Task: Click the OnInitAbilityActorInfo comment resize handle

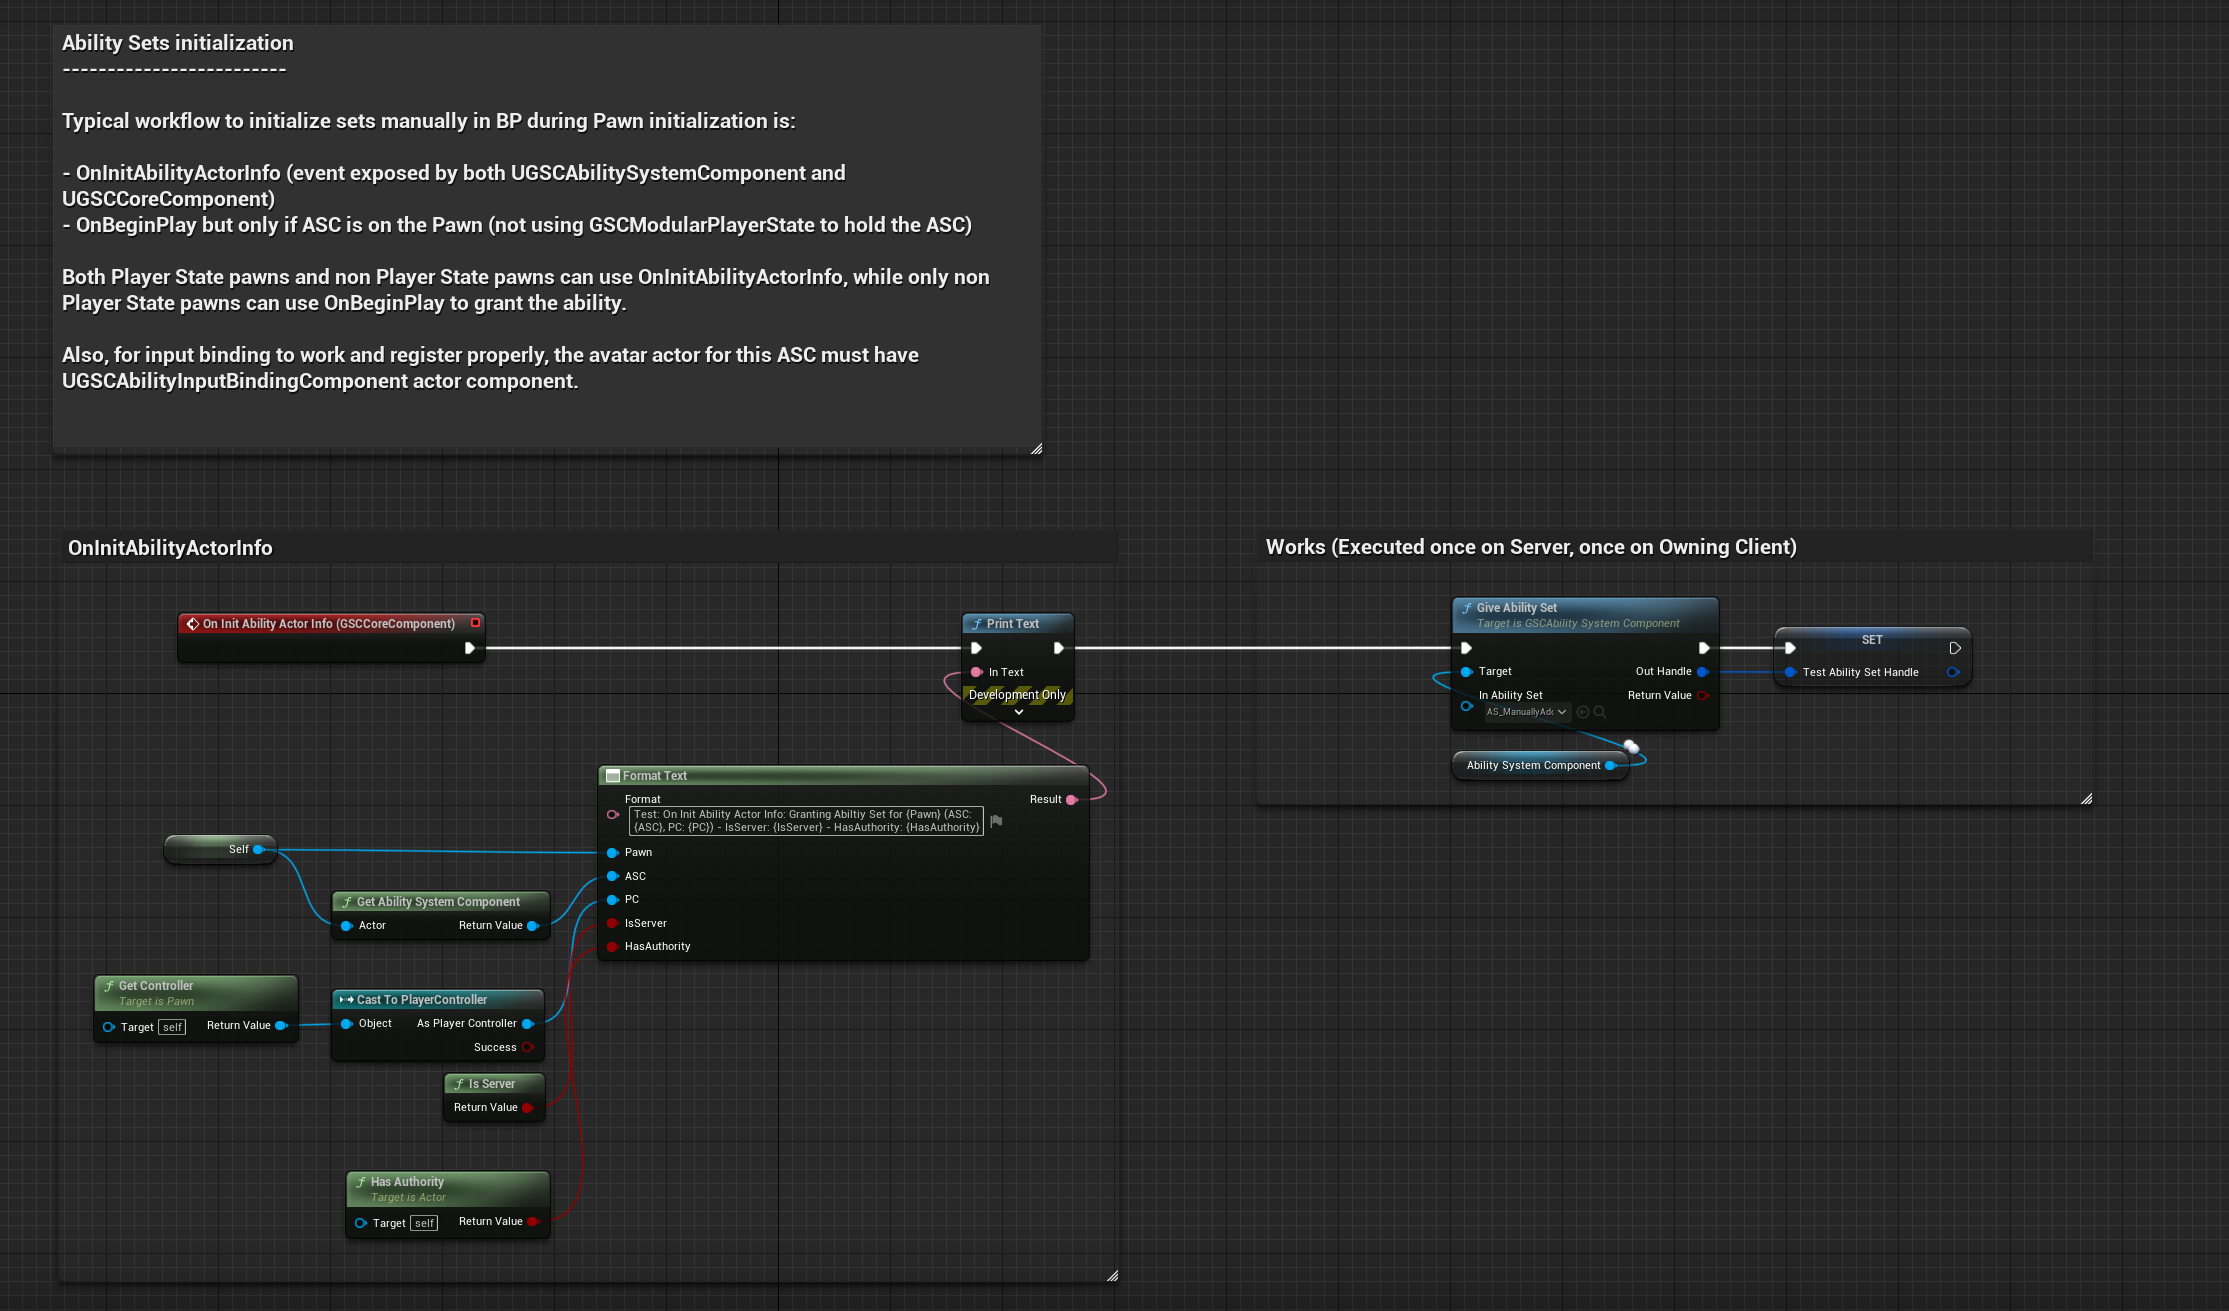Action: point(1112,1276)
